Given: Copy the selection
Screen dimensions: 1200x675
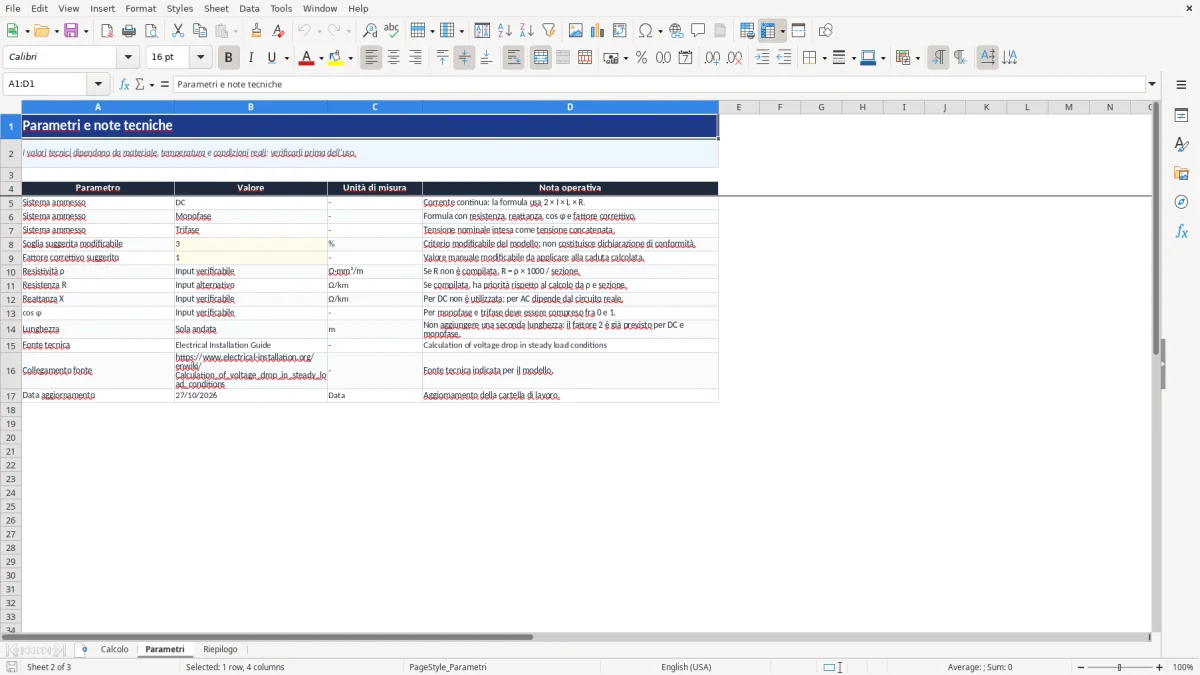Looking at the screenshot, I should [x=200, y=31].
